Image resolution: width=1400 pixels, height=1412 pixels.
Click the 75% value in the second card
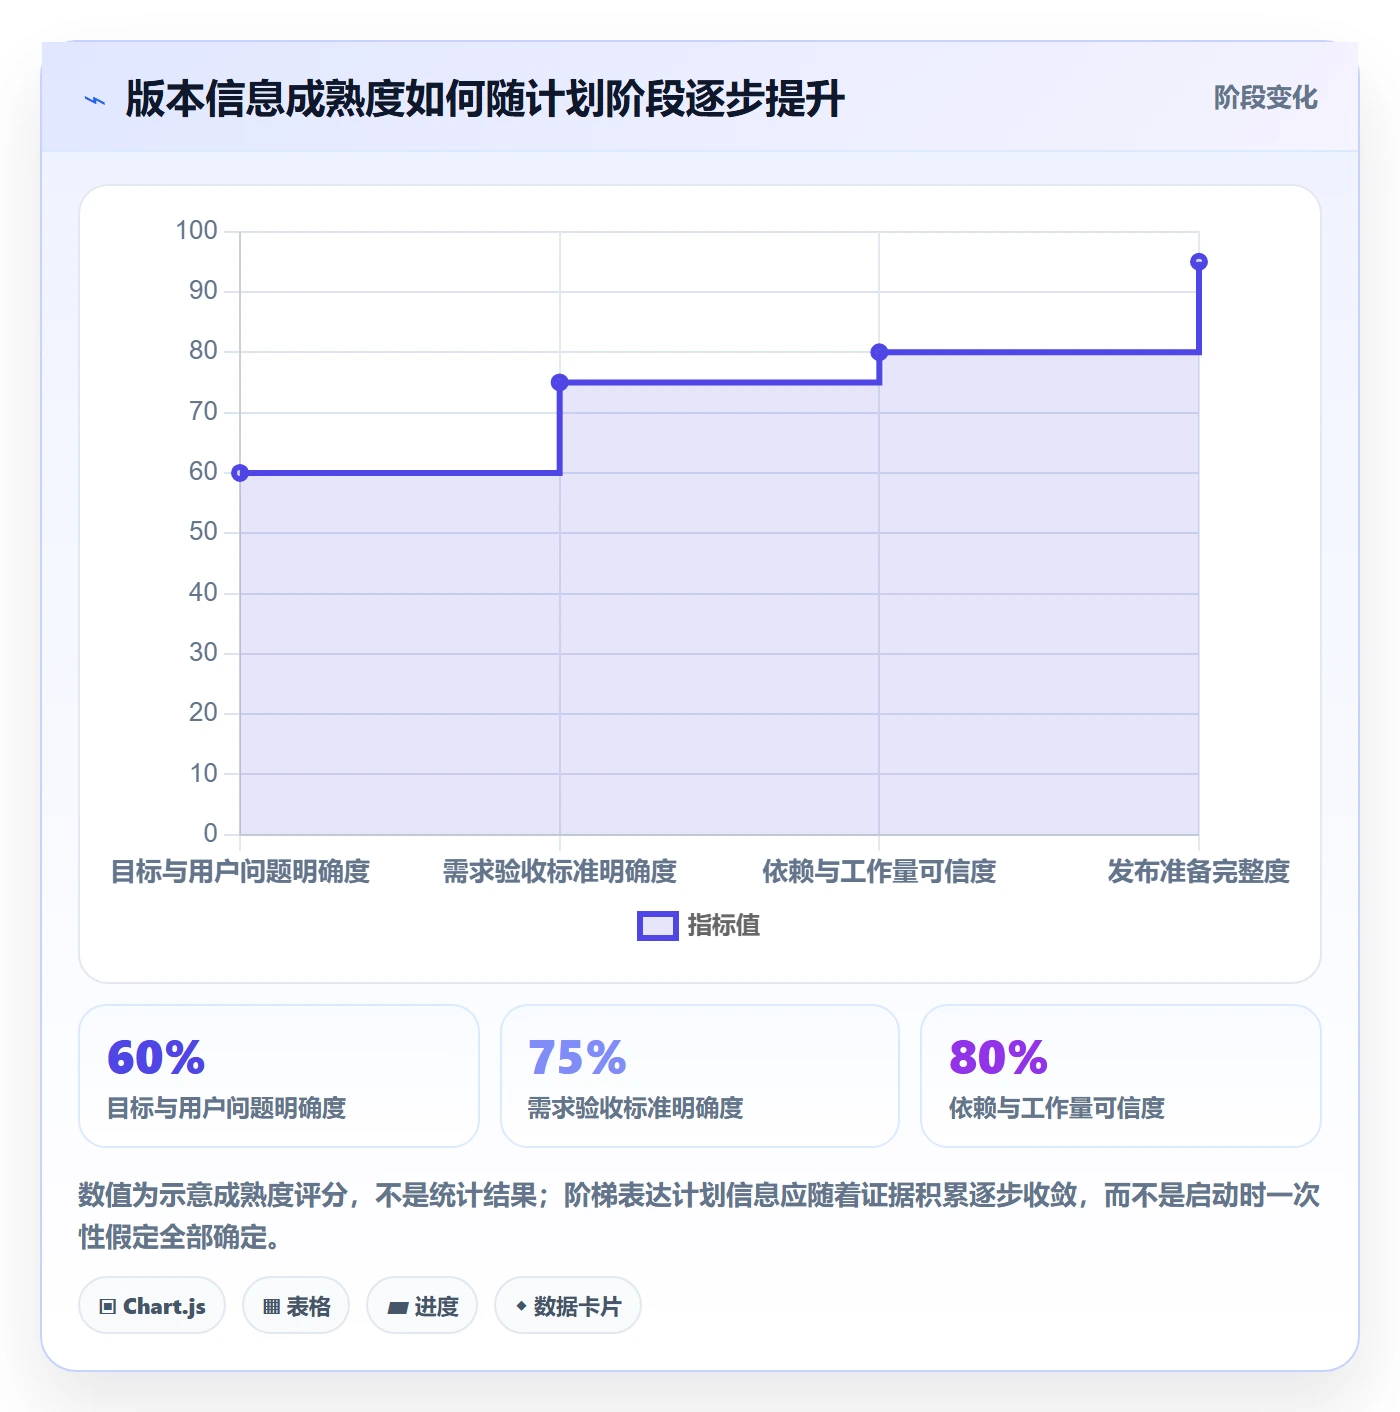coord(577,1058)
